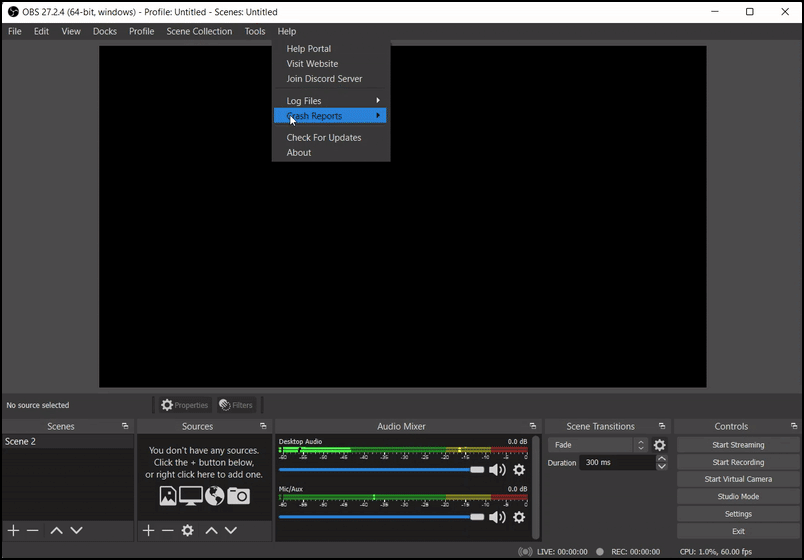This screenshot has height=560, width=804.
Task: Expand the Crash Reports submenu
Action: click(330, 116)
